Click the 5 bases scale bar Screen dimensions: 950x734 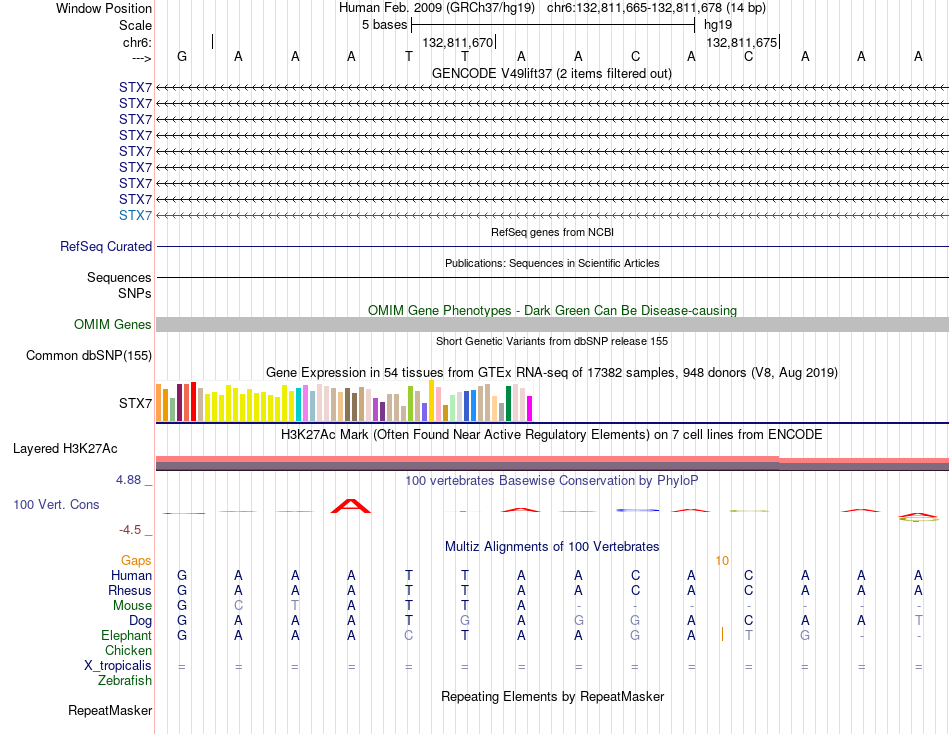point(553,25)
